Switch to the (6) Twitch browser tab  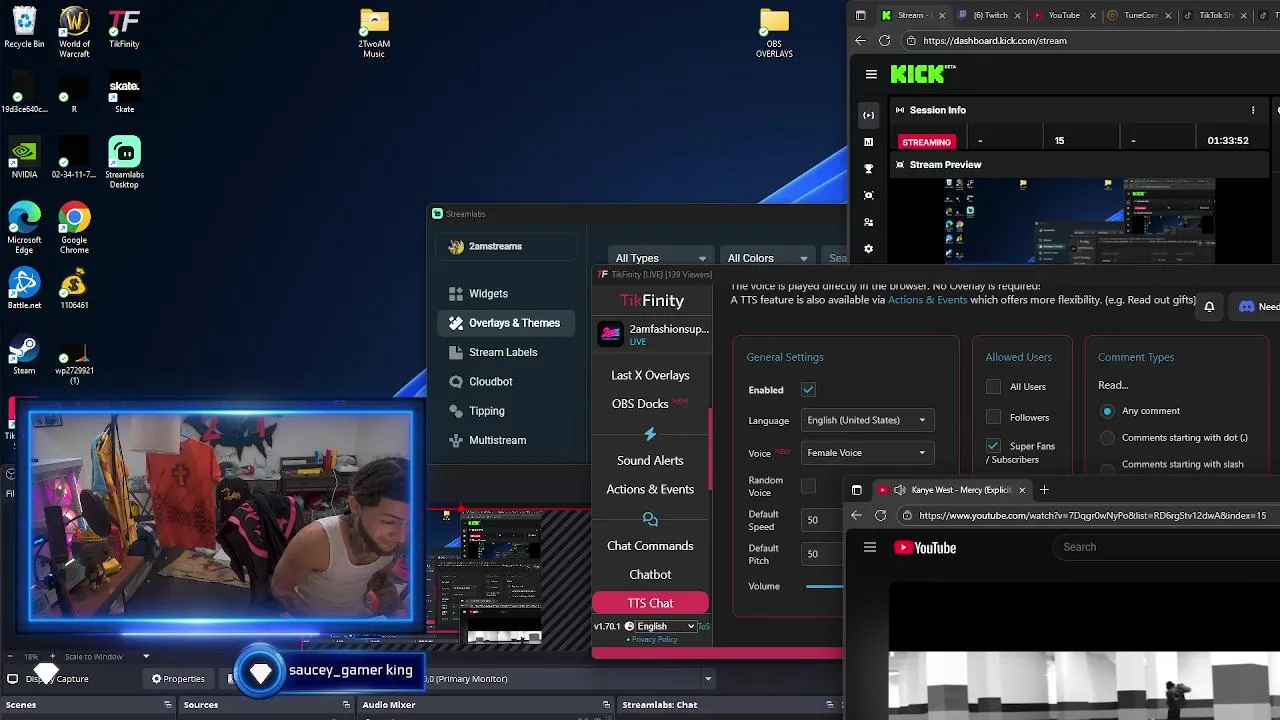point(988,15)
